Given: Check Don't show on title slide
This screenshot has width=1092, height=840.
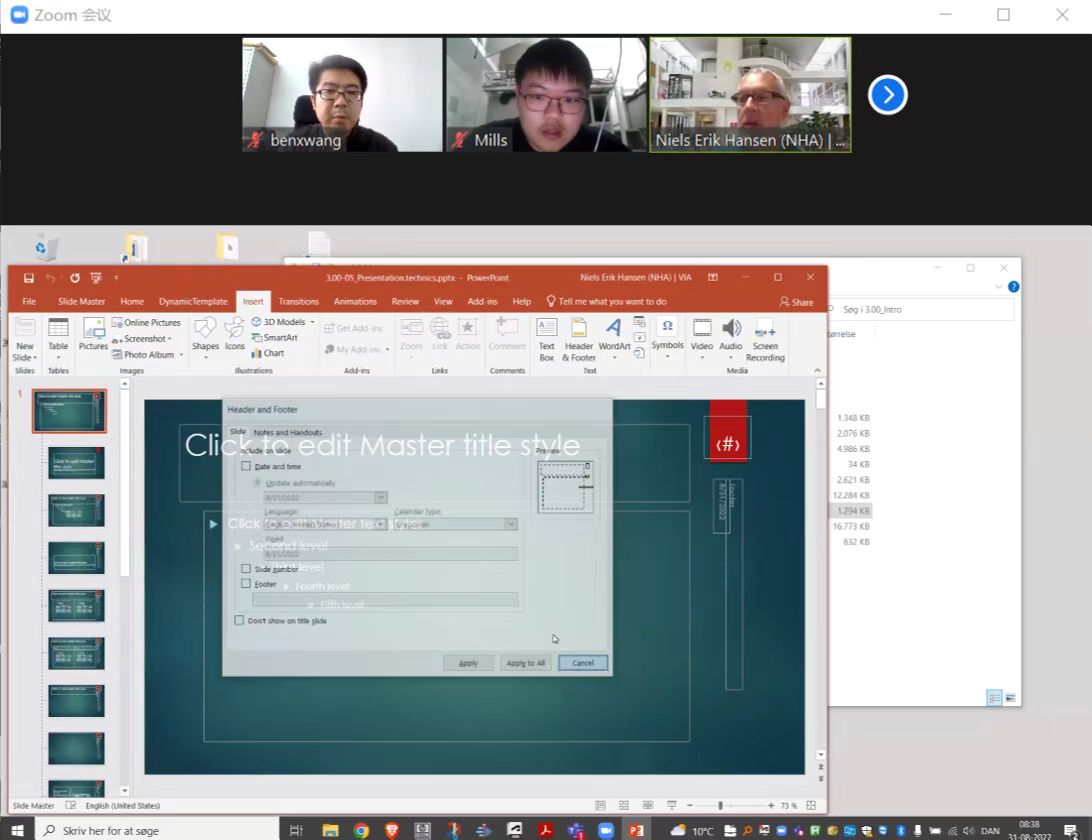Looking at the screenshot, I should (x=240, y=620).
